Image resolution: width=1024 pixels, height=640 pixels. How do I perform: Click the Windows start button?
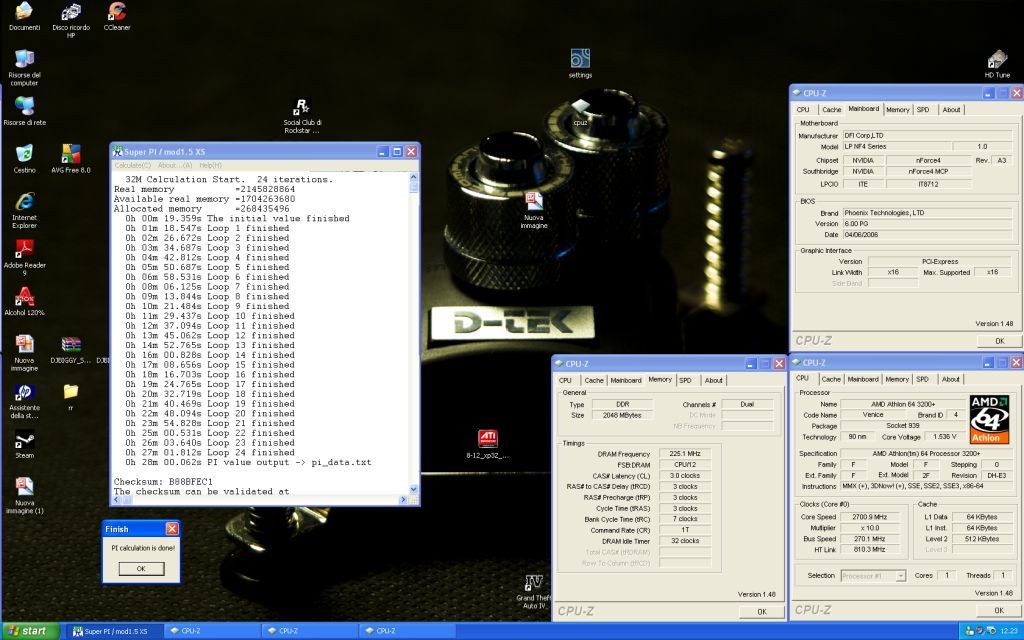[29, 631]
